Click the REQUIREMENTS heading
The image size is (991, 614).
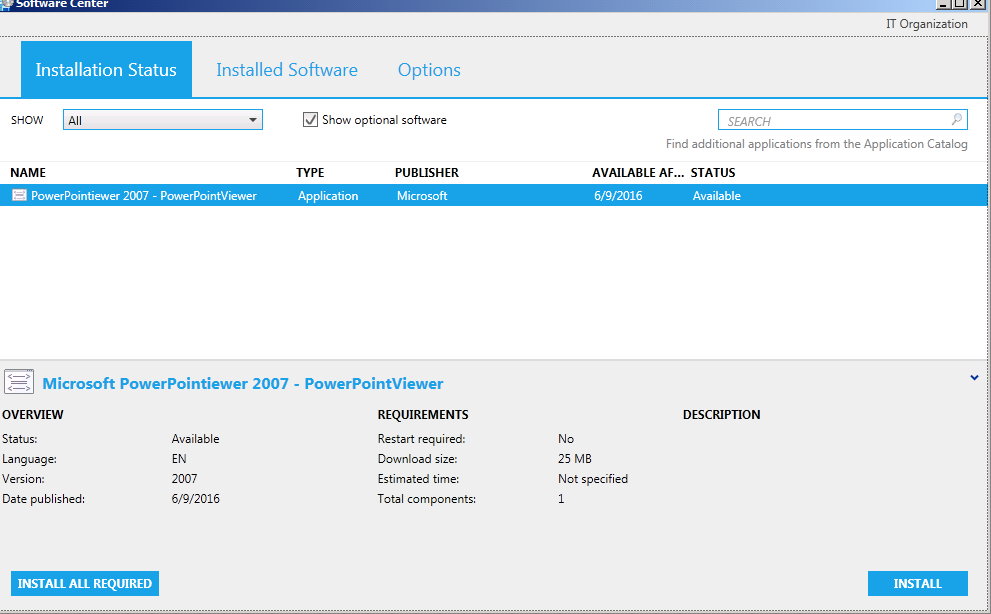click(423, 415)
